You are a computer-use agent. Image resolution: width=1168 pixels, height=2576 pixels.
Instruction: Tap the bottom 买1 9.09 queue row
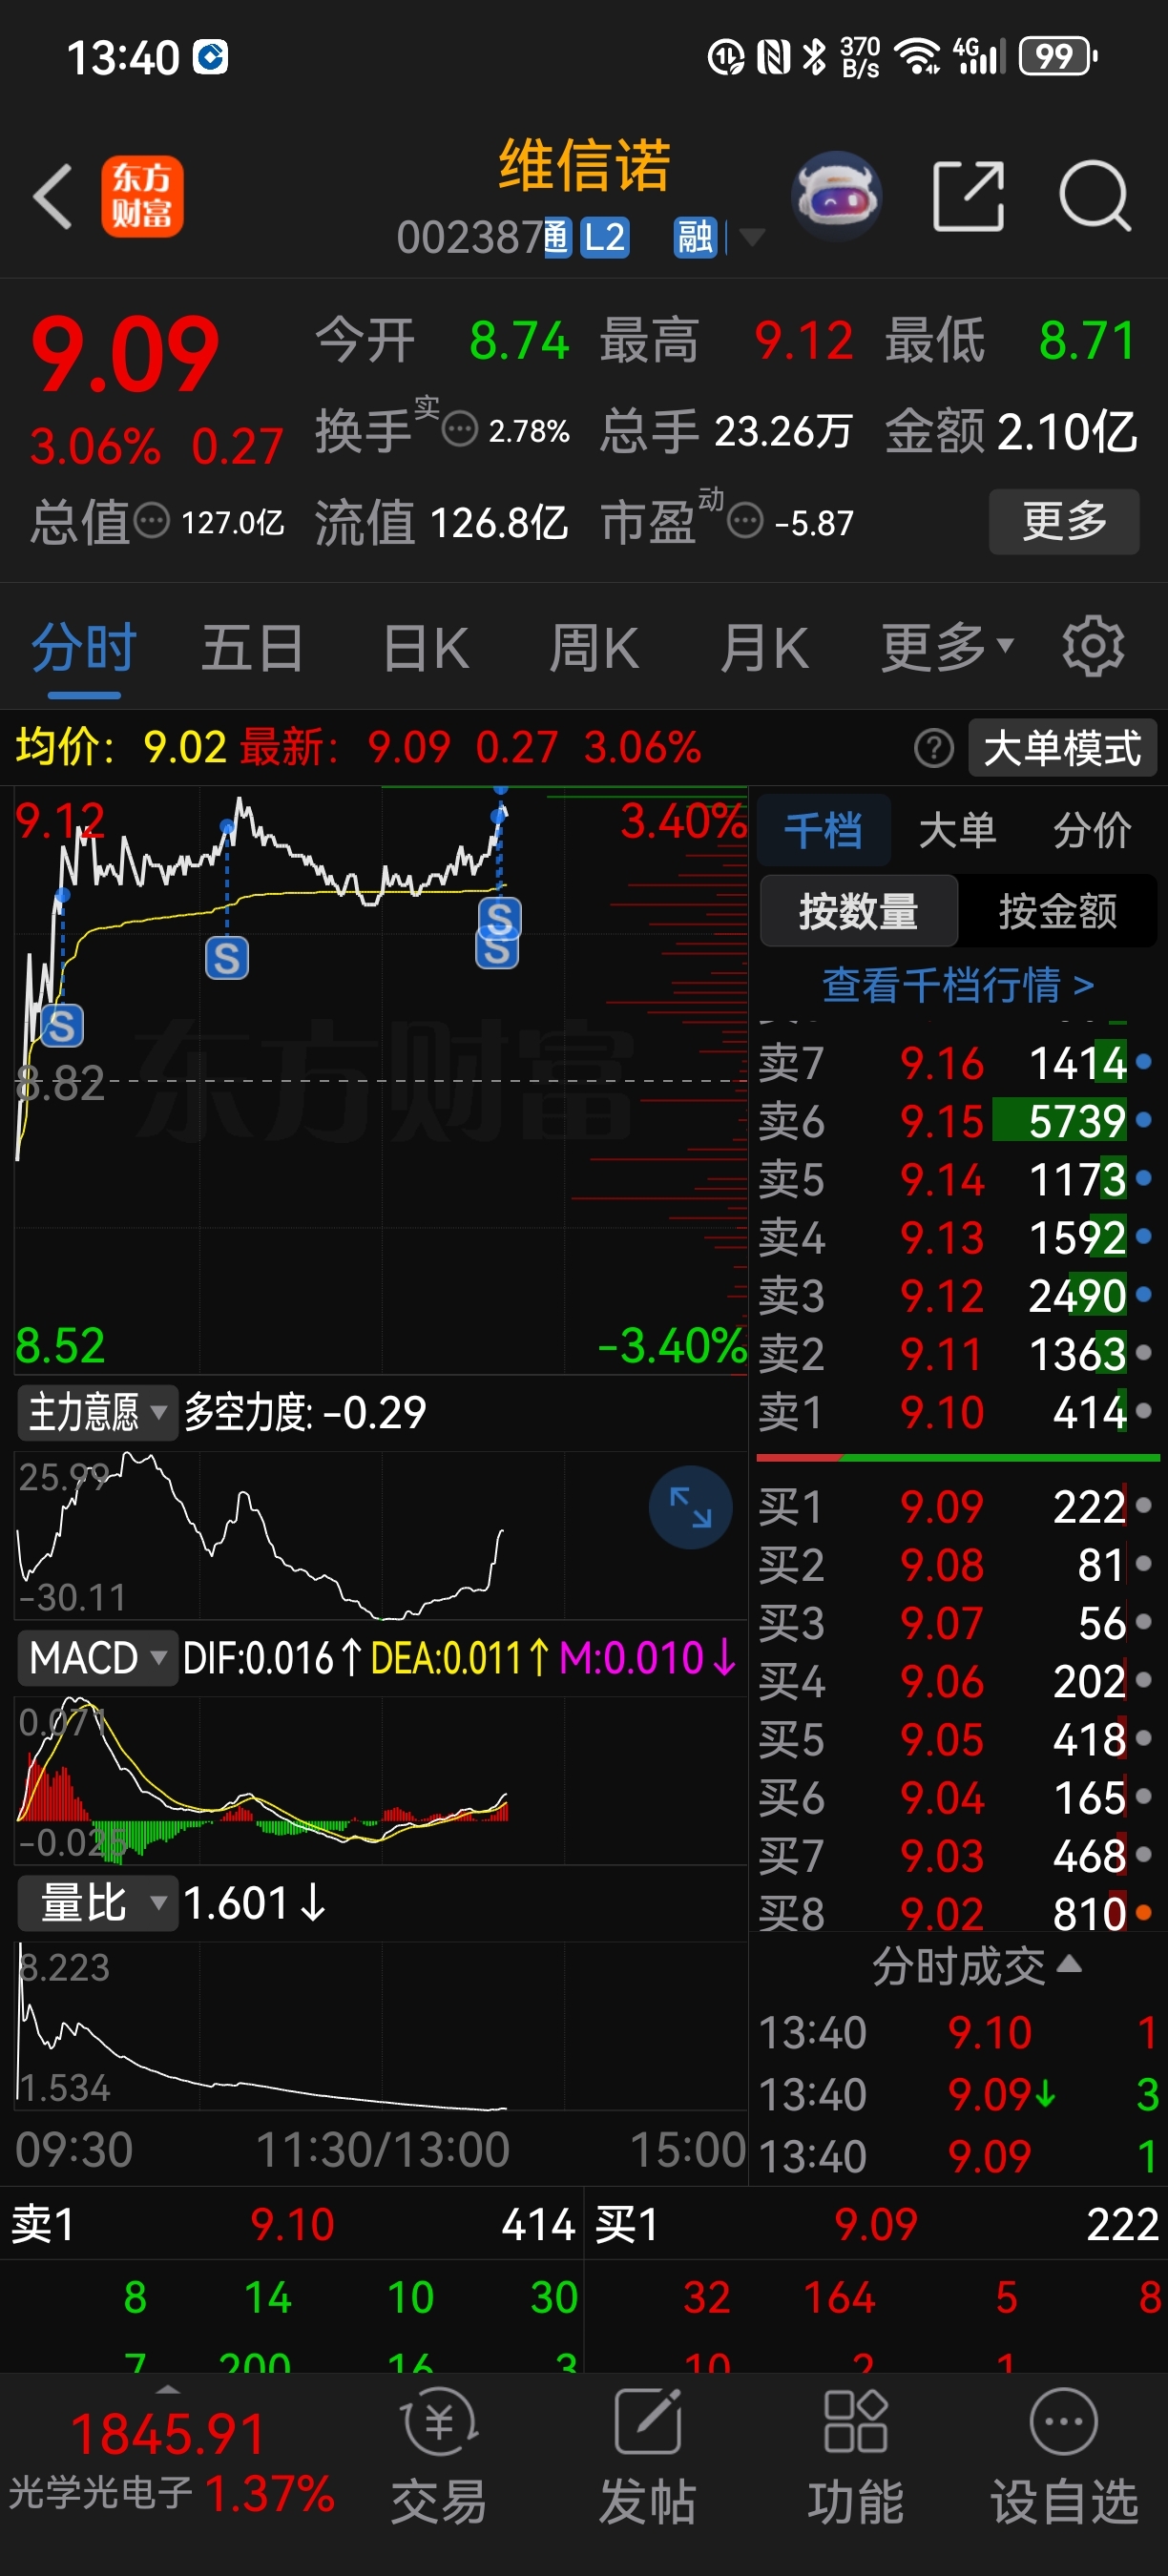[x=876, y=2224]
